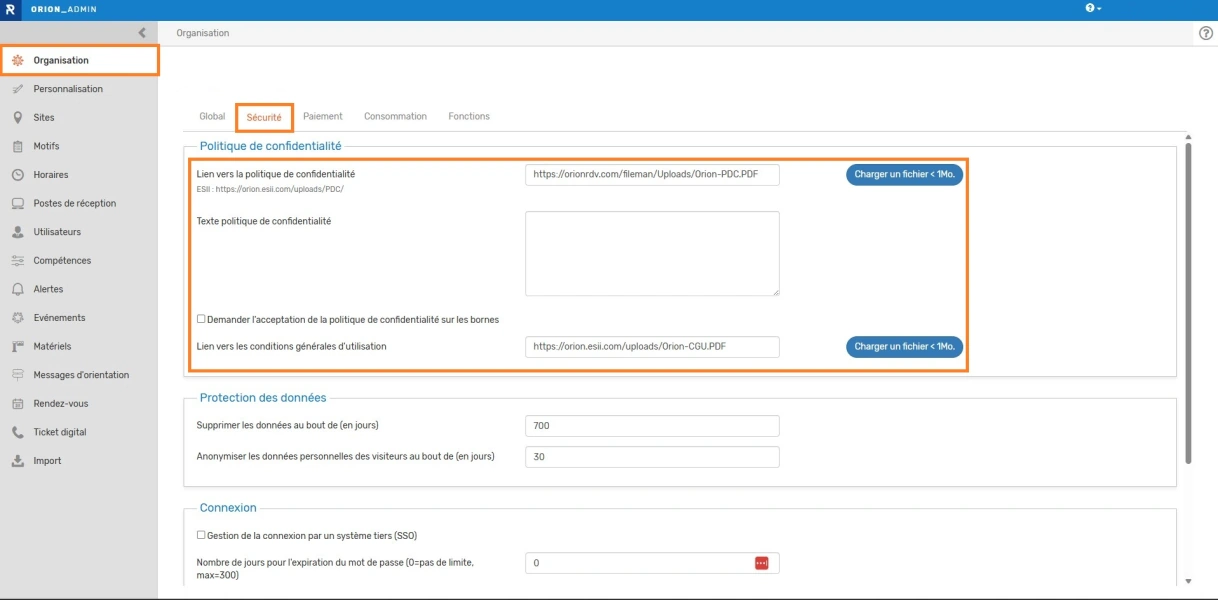Select the Ticket digital phone icon
The image size is (1218, 600).
point(18,432)
